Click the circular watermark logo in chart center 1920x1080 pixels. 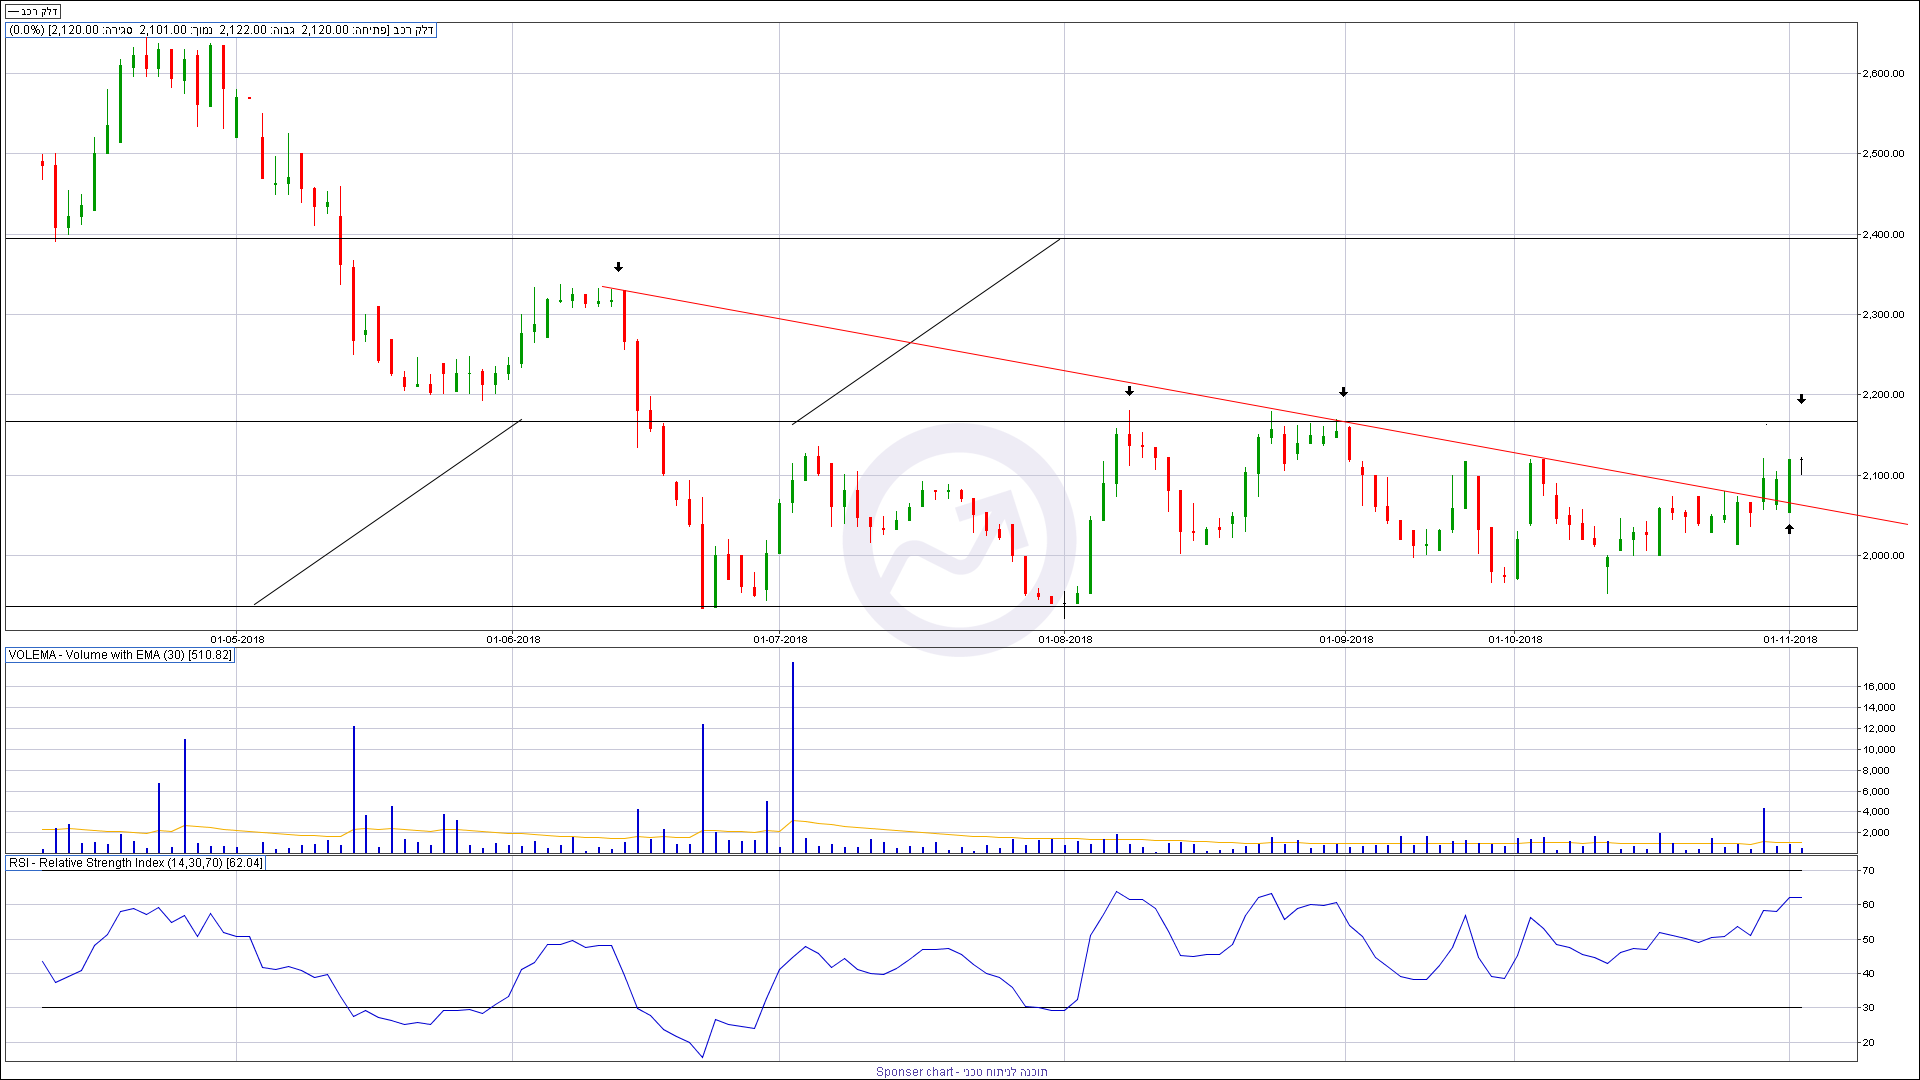958,540
